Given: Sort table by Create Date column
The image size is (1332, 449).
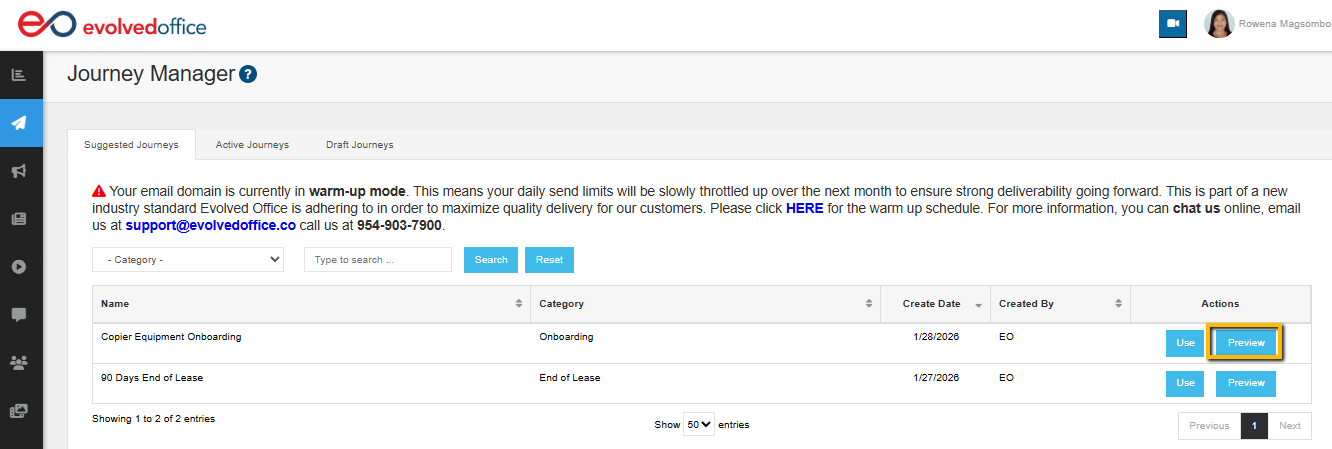Looking at the screenshot, I should coord(934,304).
